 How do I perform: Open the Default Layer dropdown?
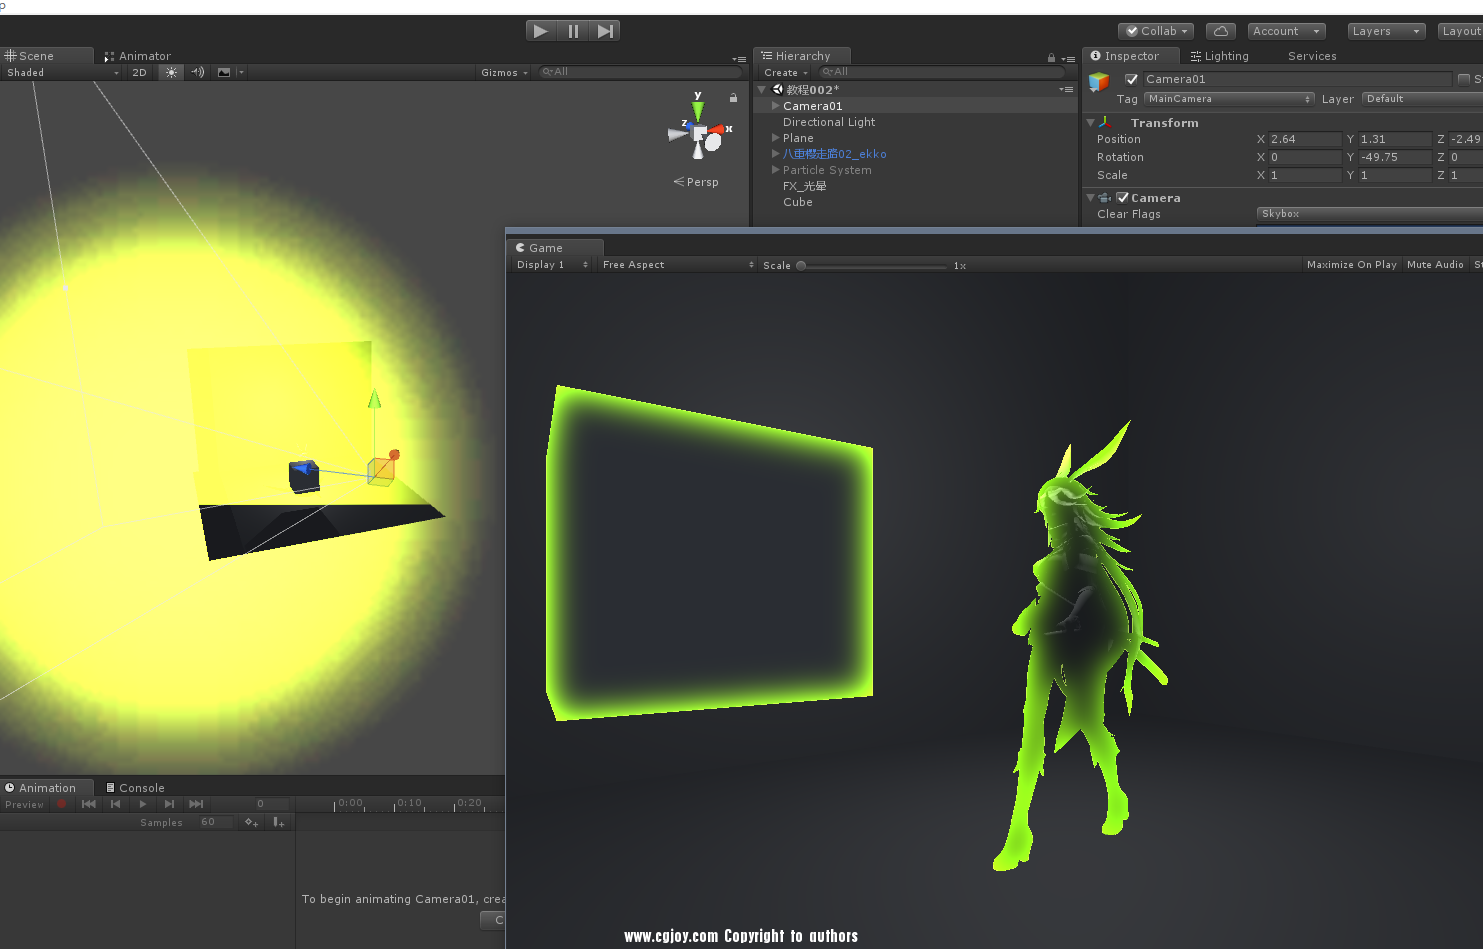[1422, 99]
